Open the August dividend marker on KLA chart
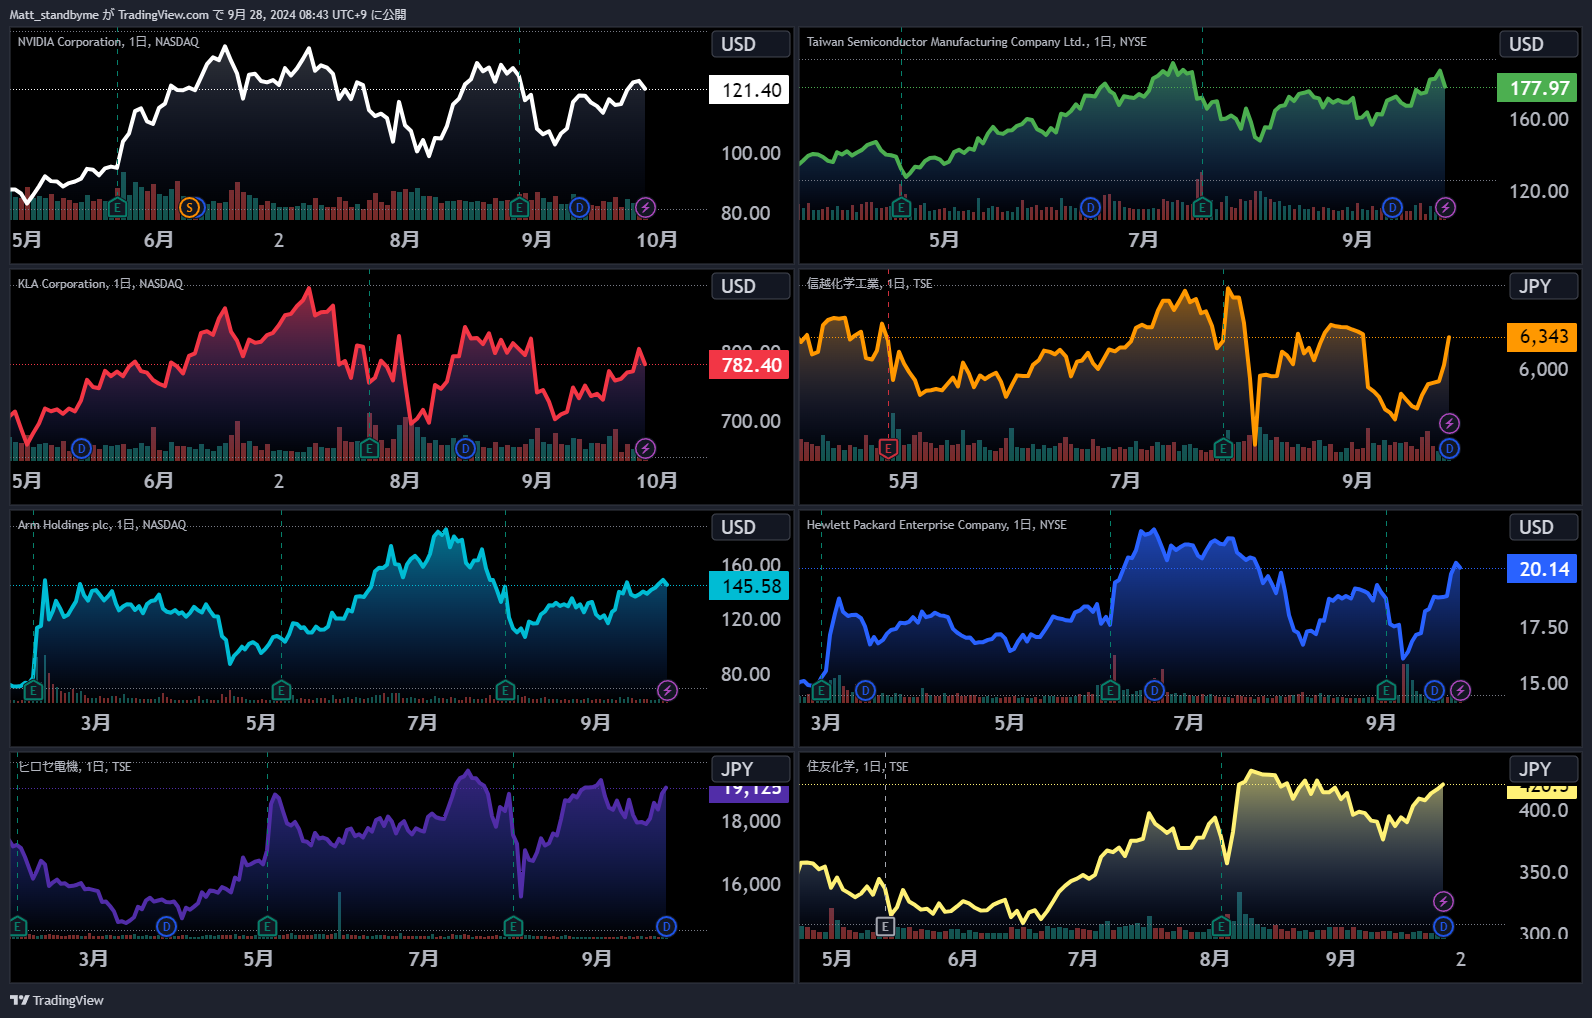This screenshot has width=1592, height=1018. [x=465, y=449]
